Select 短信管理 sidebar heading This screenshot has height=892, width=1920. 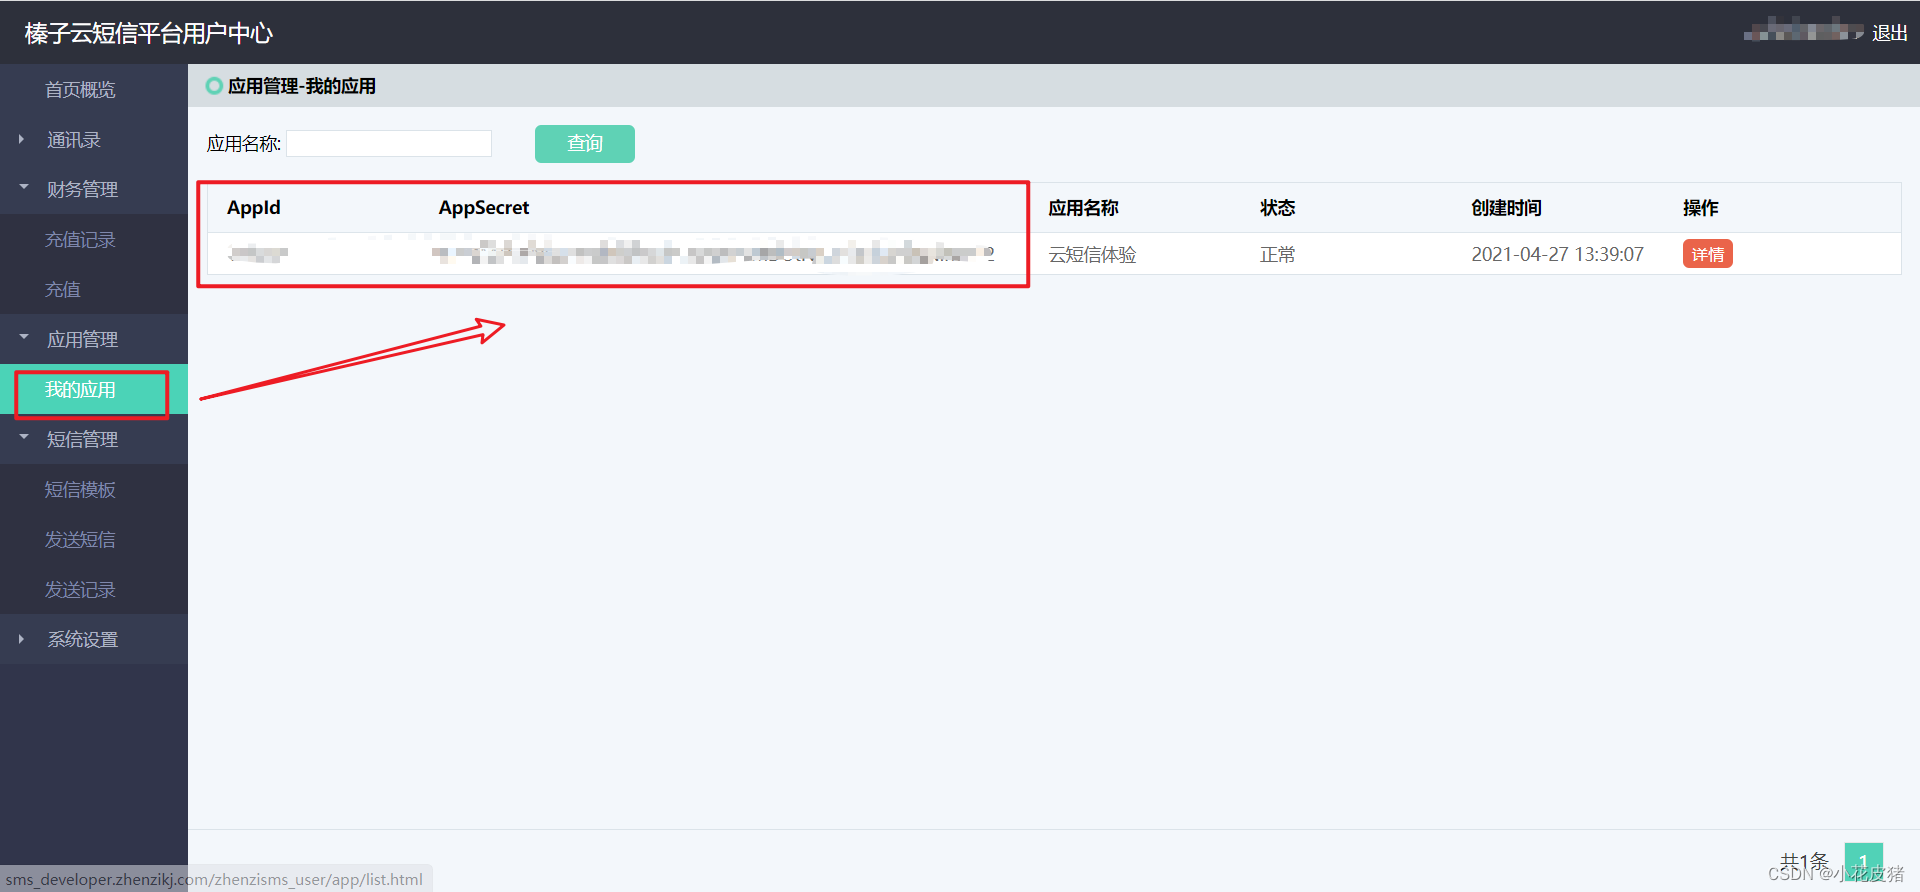(x=82, y=440)
